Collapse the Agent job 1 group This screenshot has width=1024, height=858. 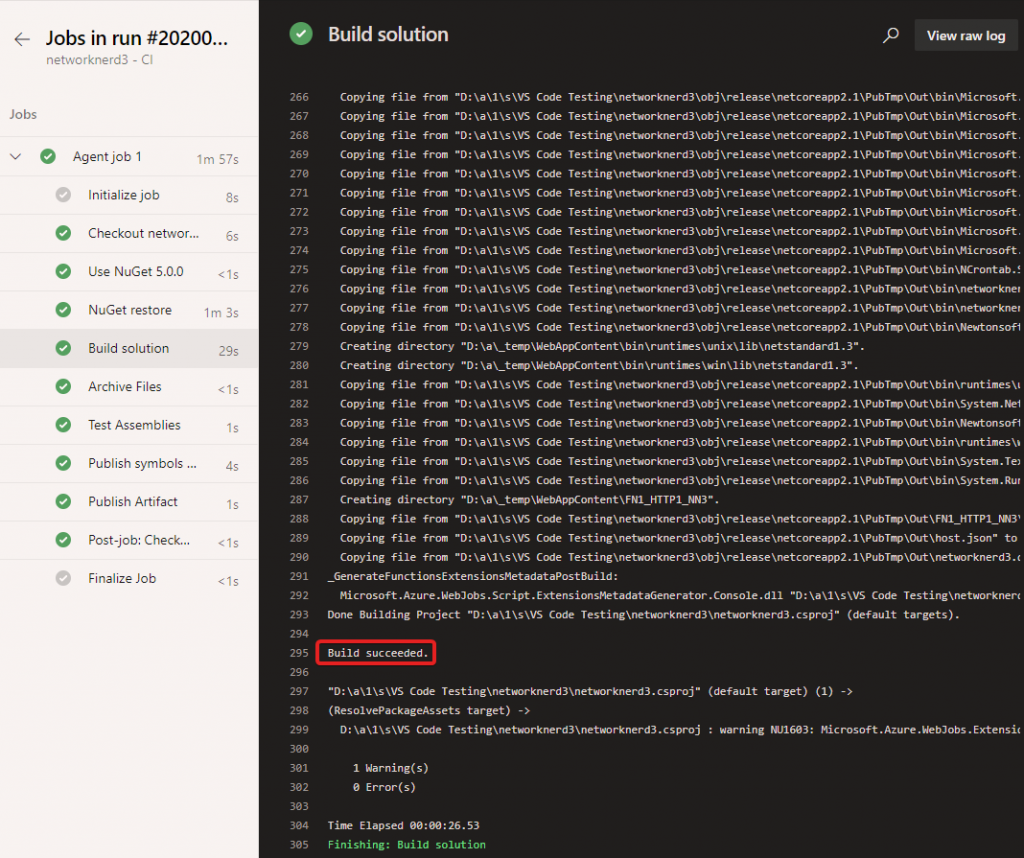[16, 157]
